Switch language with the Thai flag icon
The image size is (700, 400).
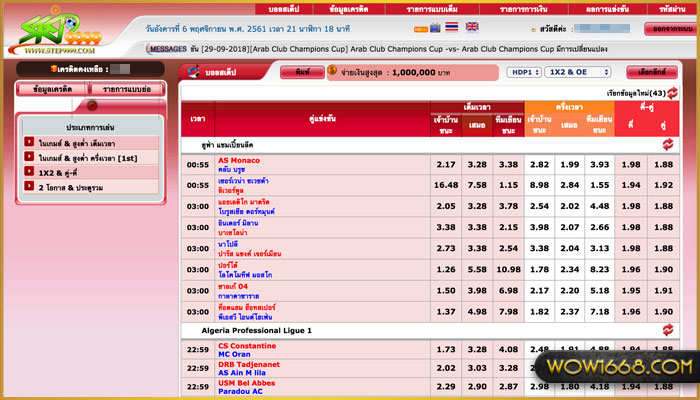[x=450, y=28]
